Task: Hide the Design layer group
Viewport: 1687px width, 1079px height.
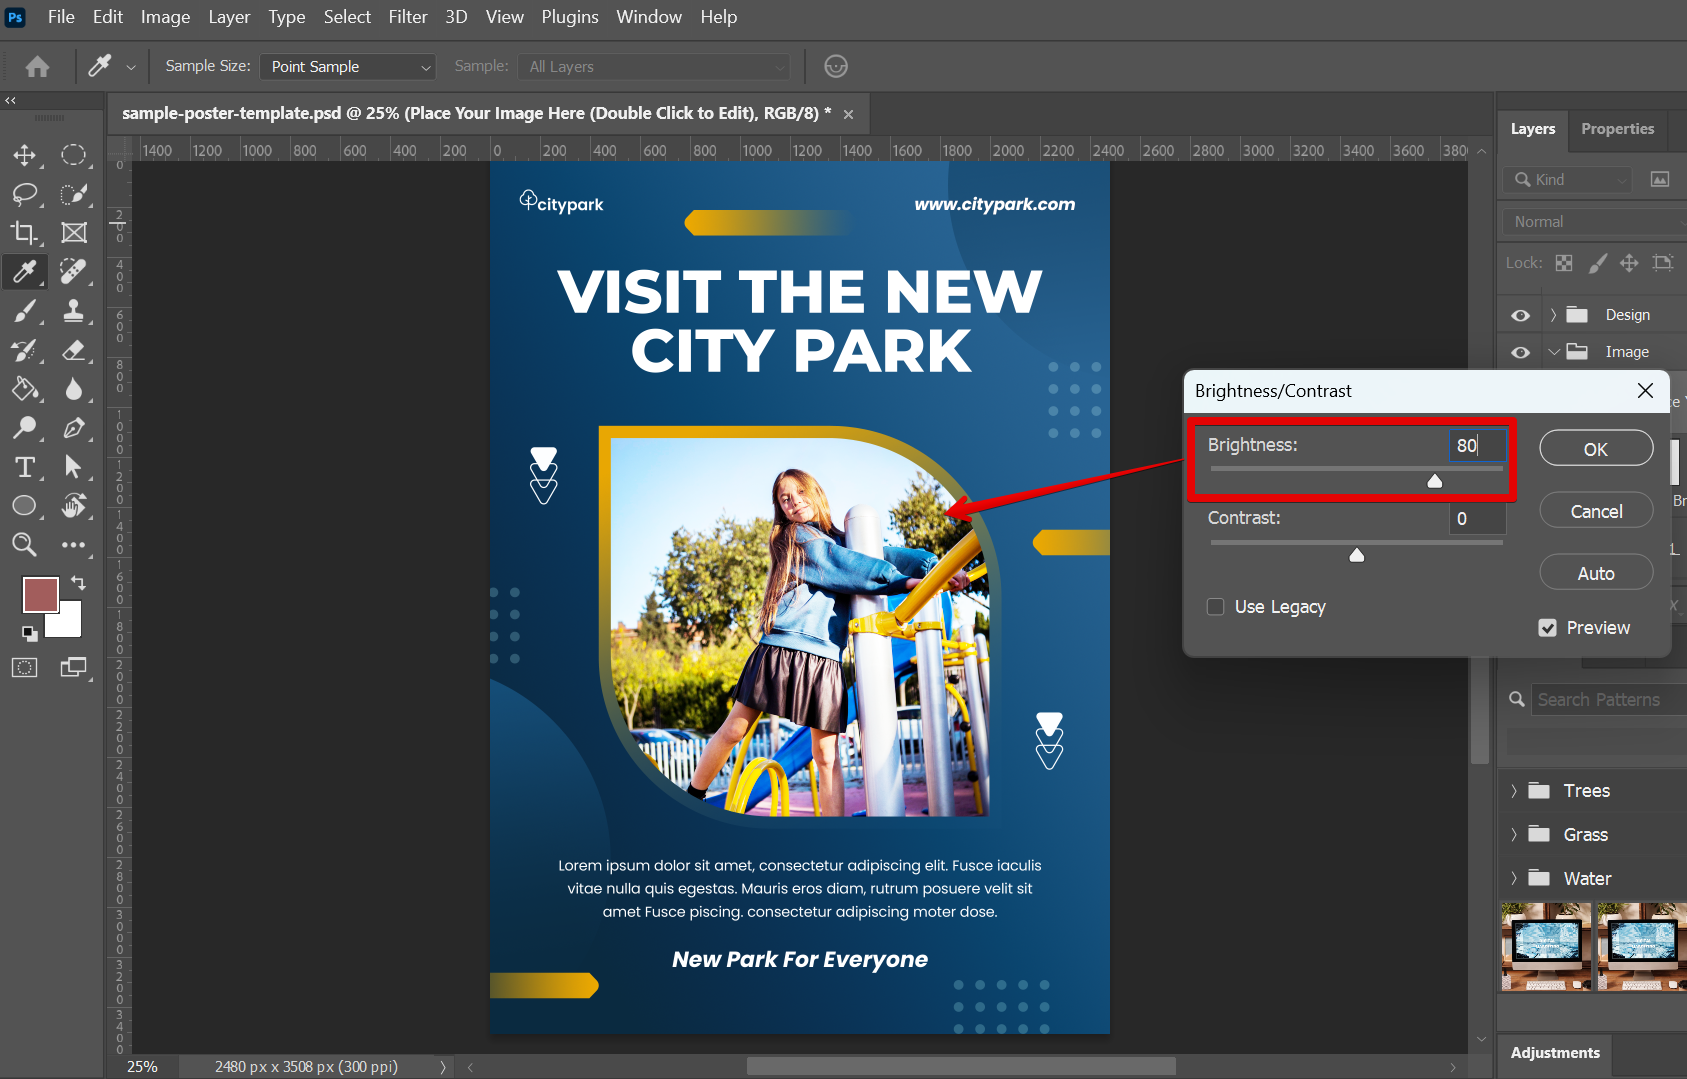Action: (x=1520, y=315)
